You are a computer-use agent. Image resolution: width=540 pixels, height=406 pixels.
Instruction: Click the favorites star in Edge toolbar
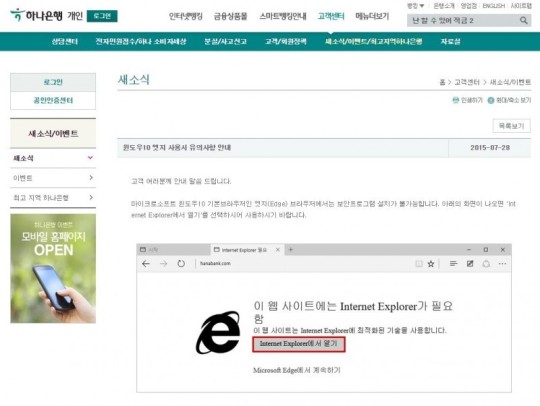point(431,264)
